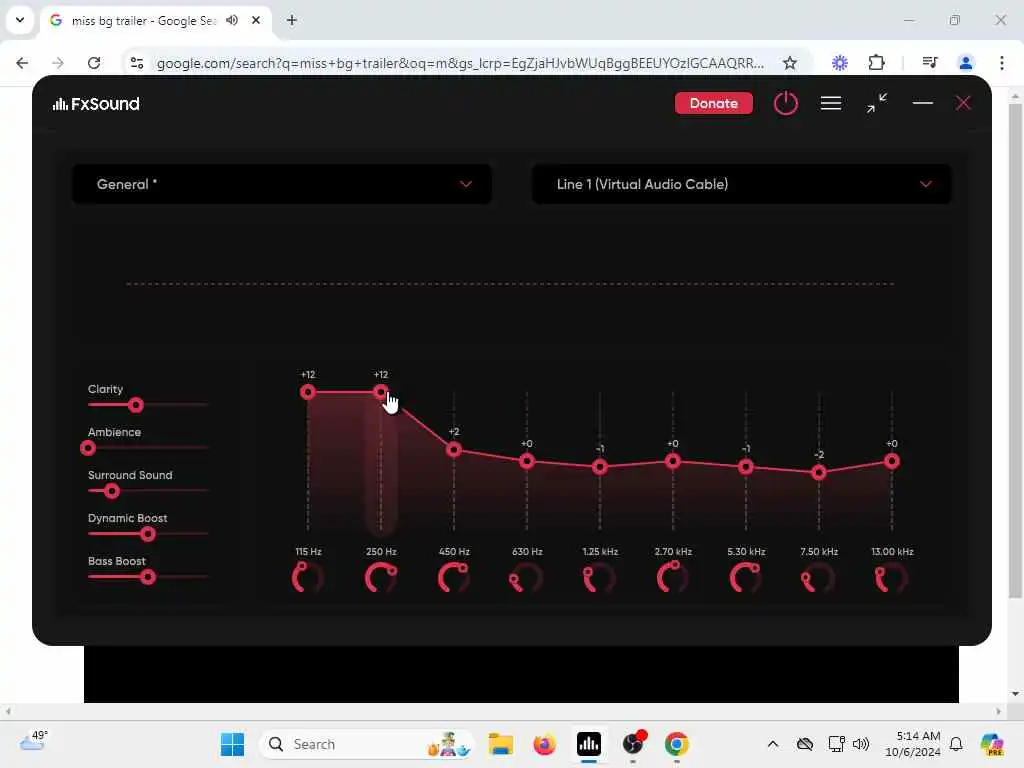Switch FxSound to mini mode
The width and height of the screenshot is (1024, 768).
877,103
